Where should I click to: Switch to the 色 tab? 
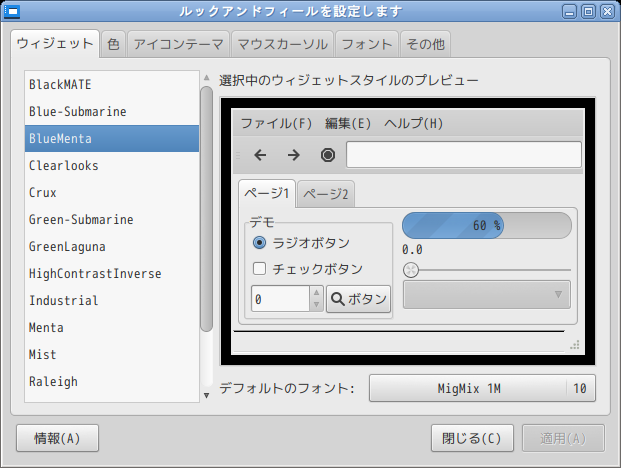pyautogui.click(x=113, y=44)
